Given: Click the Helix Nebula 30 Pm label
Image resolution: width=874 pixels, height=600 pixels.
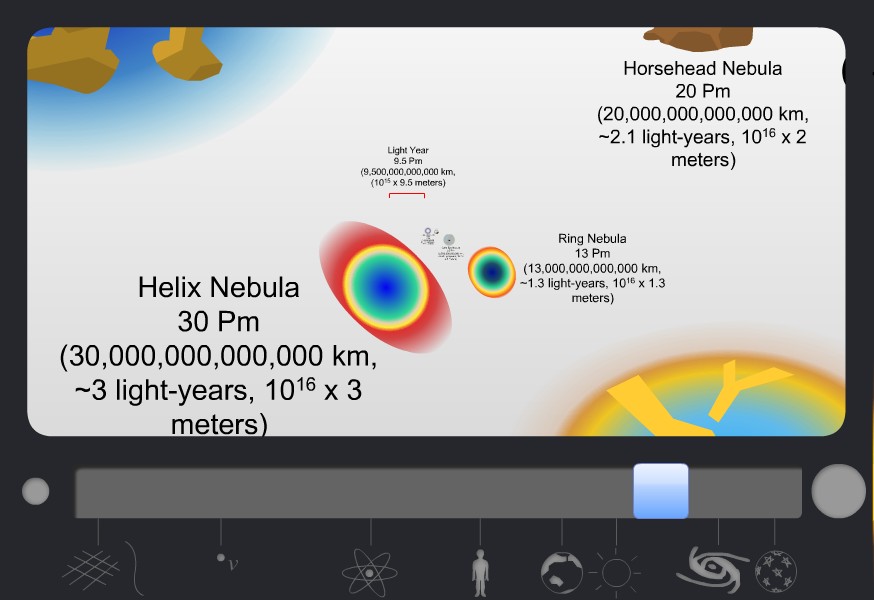Looking at the screenshot, I should click(218, 355).
